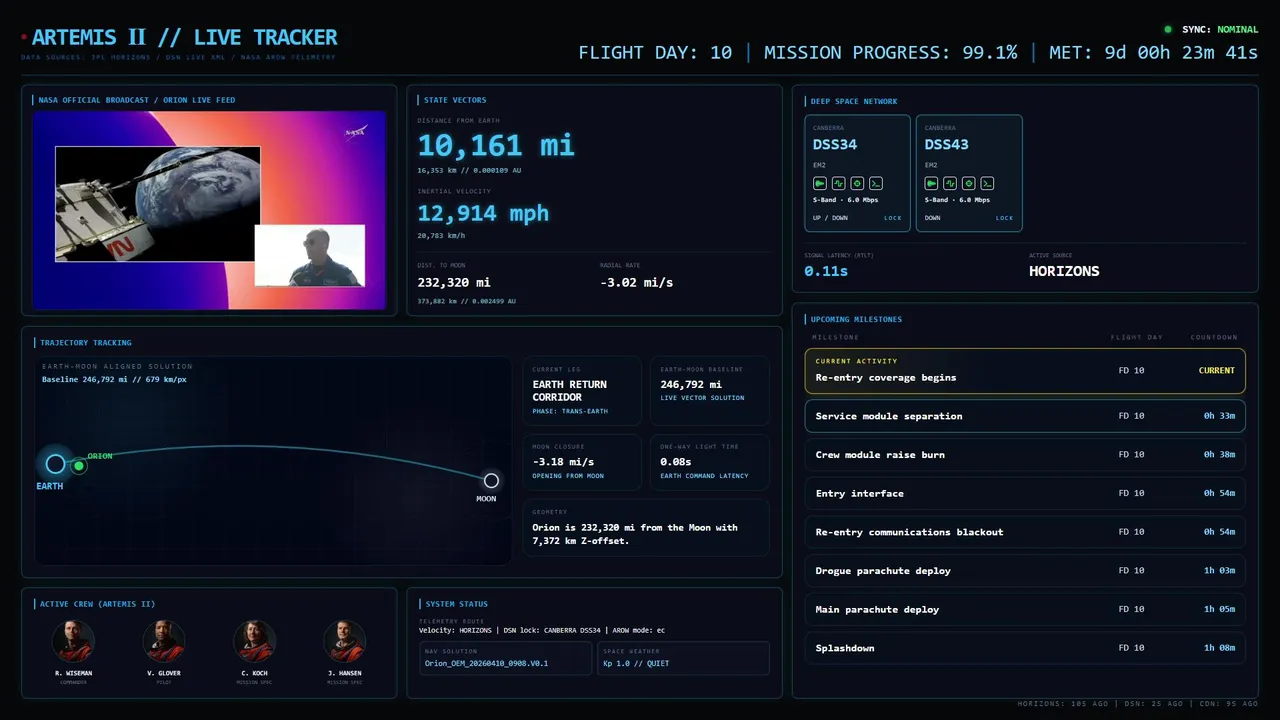Viewport: 1280px width, 720px height.
Task: Click the DSS34 antenna signal icon
Action: coord(819,183)
